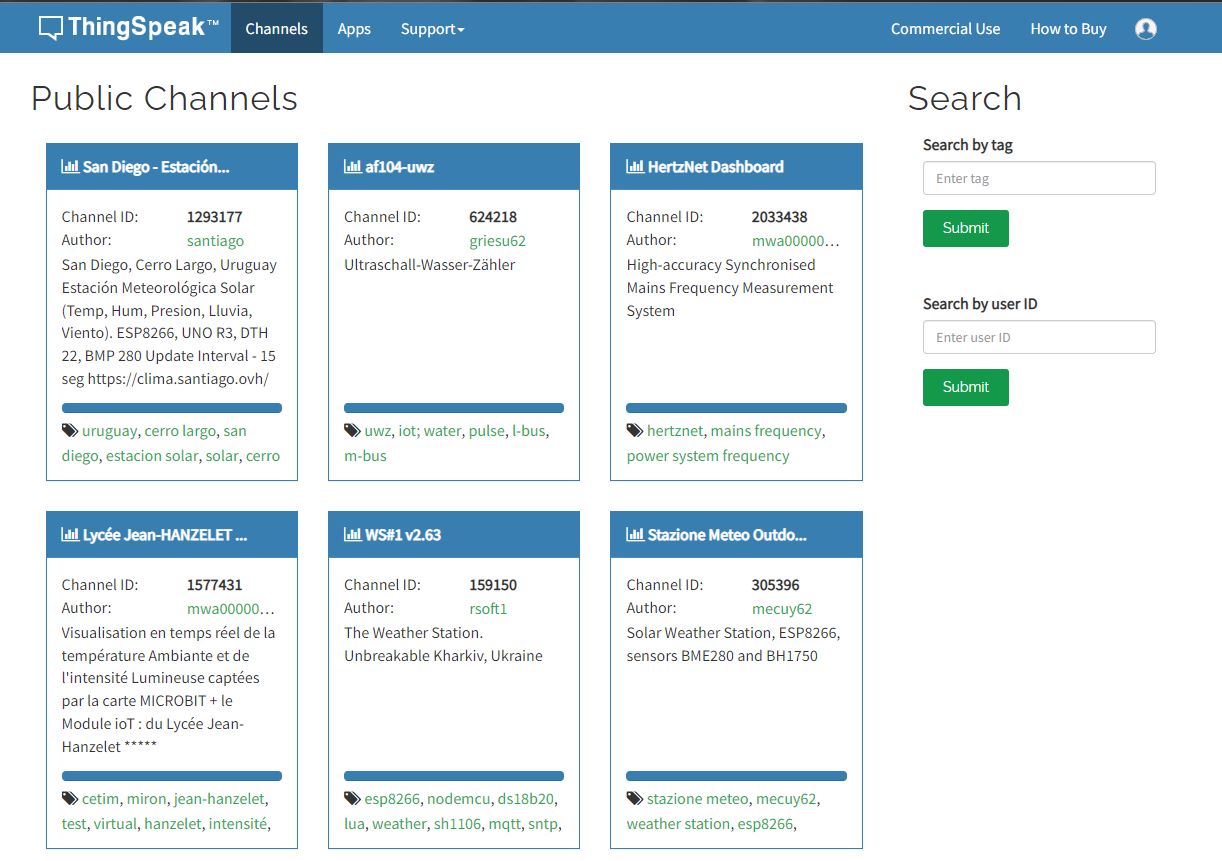
Task: Click chart icon beside af104-uwz title
Action: [x=352, y=167]
